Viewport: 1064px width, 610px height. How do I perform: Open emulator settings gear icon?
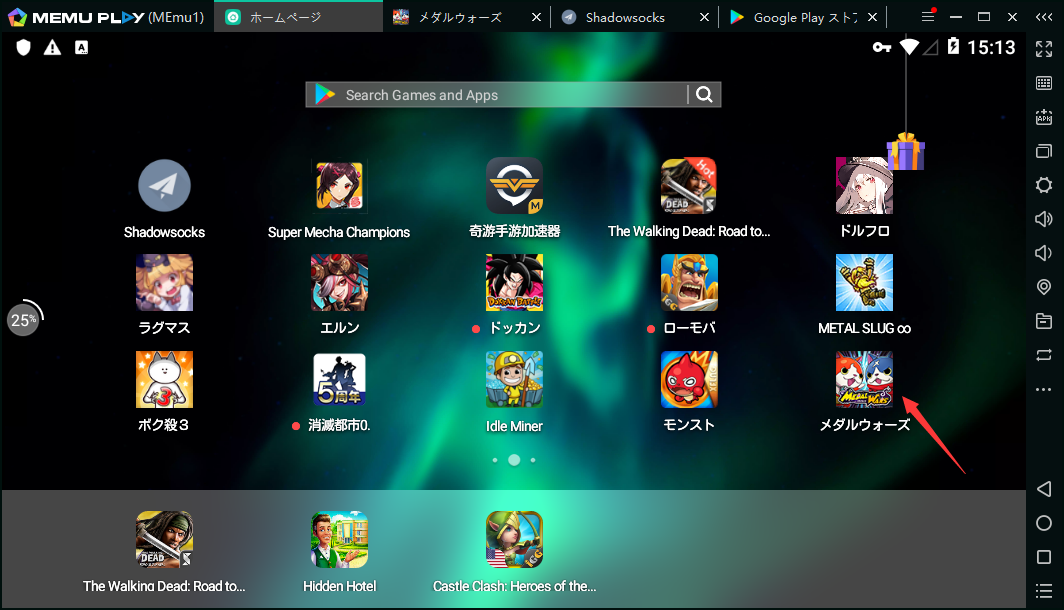(1044, 185)
